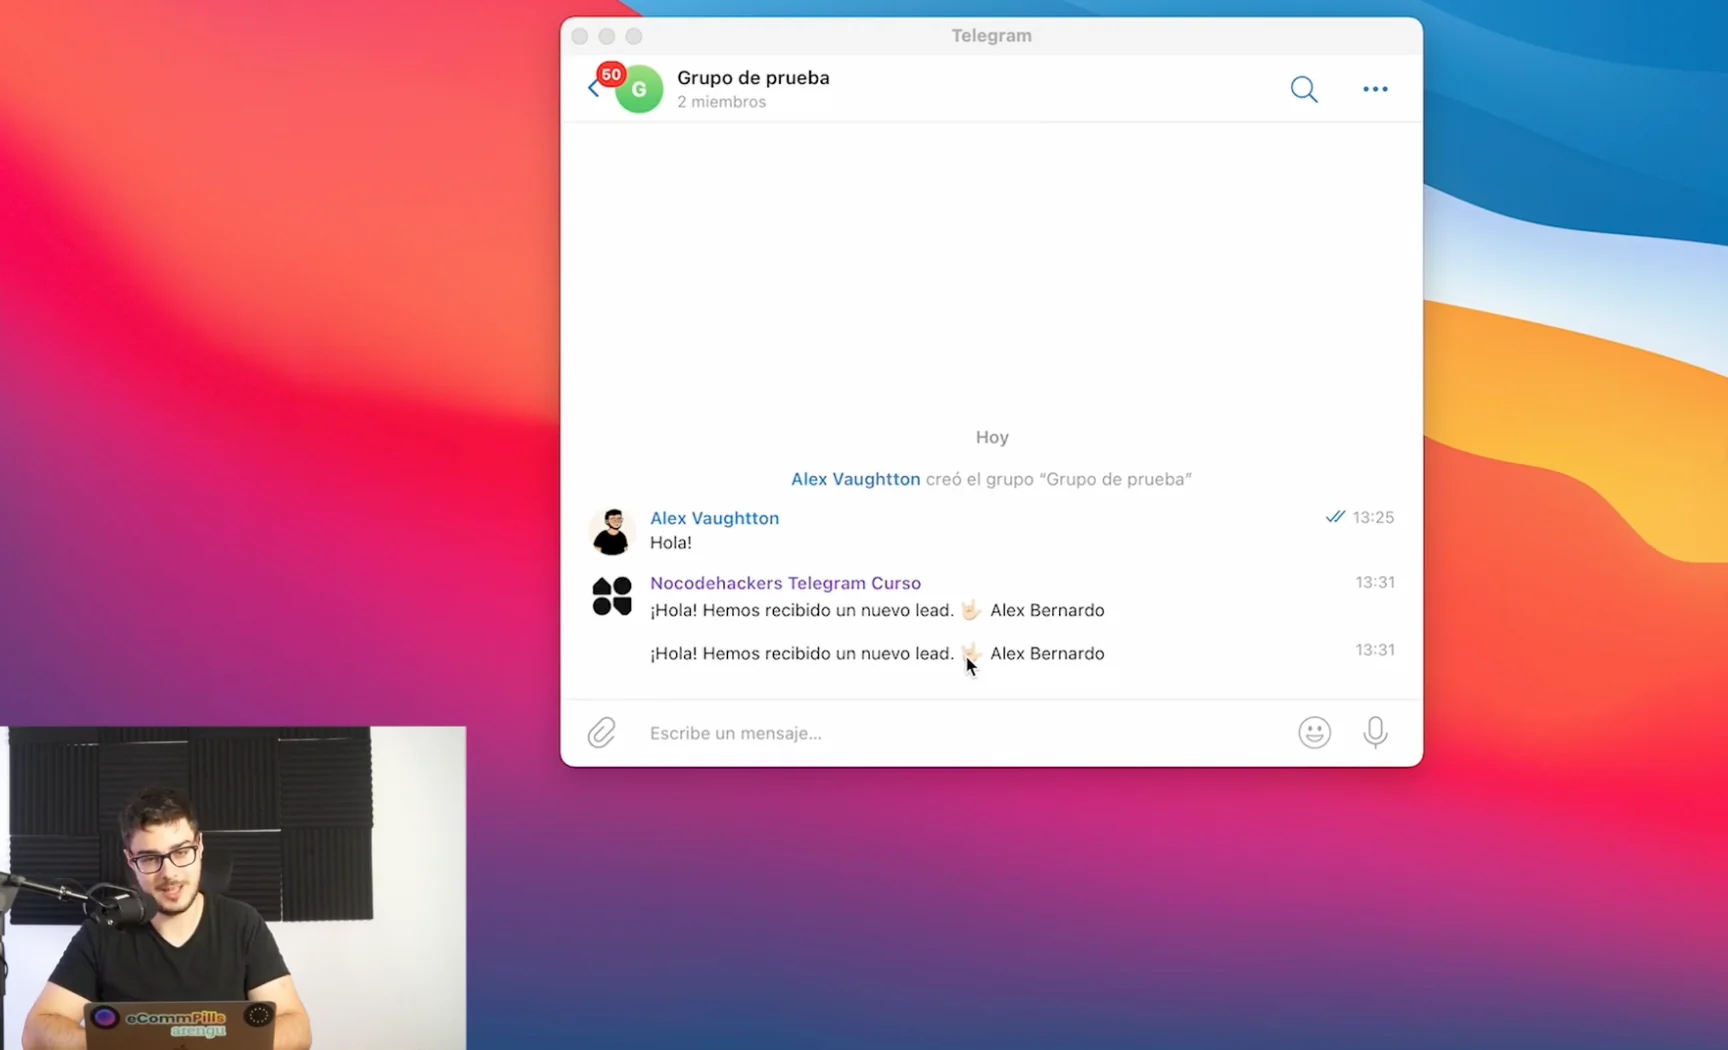Open the emoji picker smiley icon
The height and width of the screenshot is (1050, 1728).
(1314, 733)
